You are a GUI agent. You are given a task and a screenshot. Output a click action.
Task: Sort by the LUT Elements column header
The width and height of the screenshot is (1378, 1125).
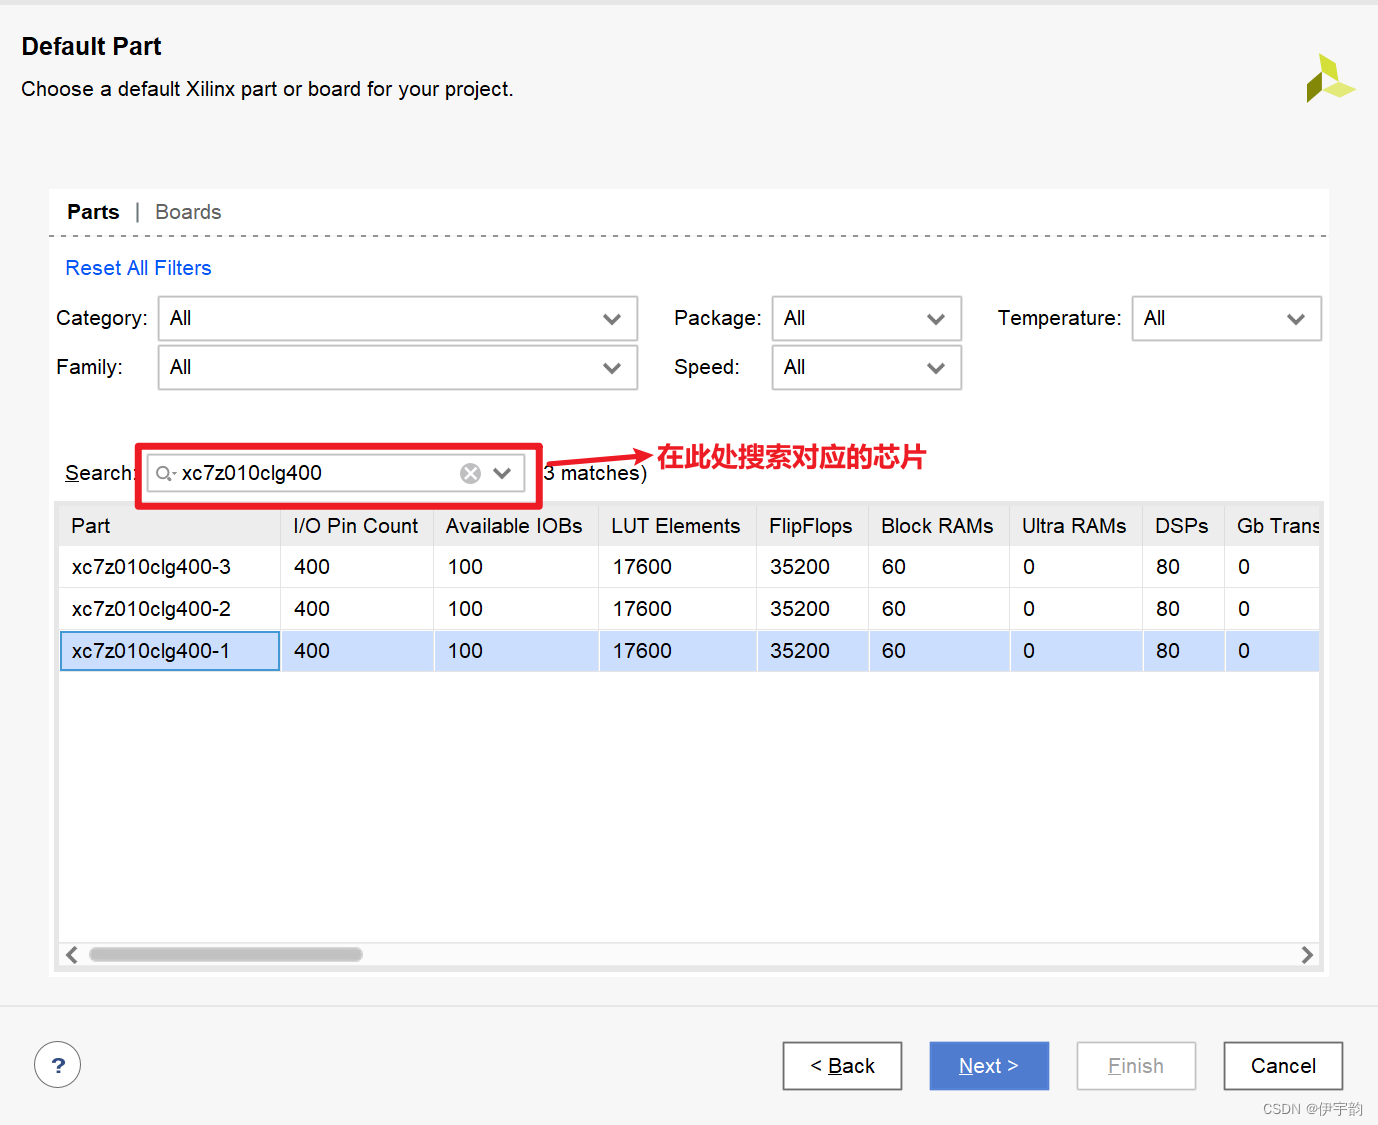677,526
